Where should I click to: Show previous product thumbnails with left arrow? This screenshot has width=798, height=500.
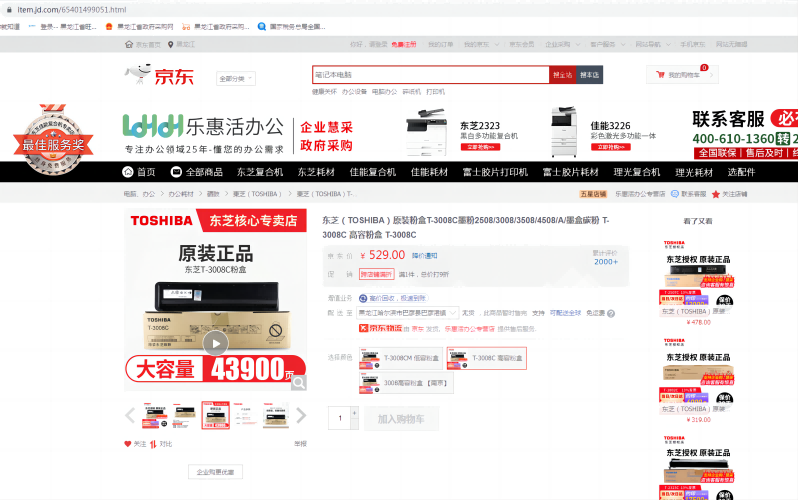130,415
